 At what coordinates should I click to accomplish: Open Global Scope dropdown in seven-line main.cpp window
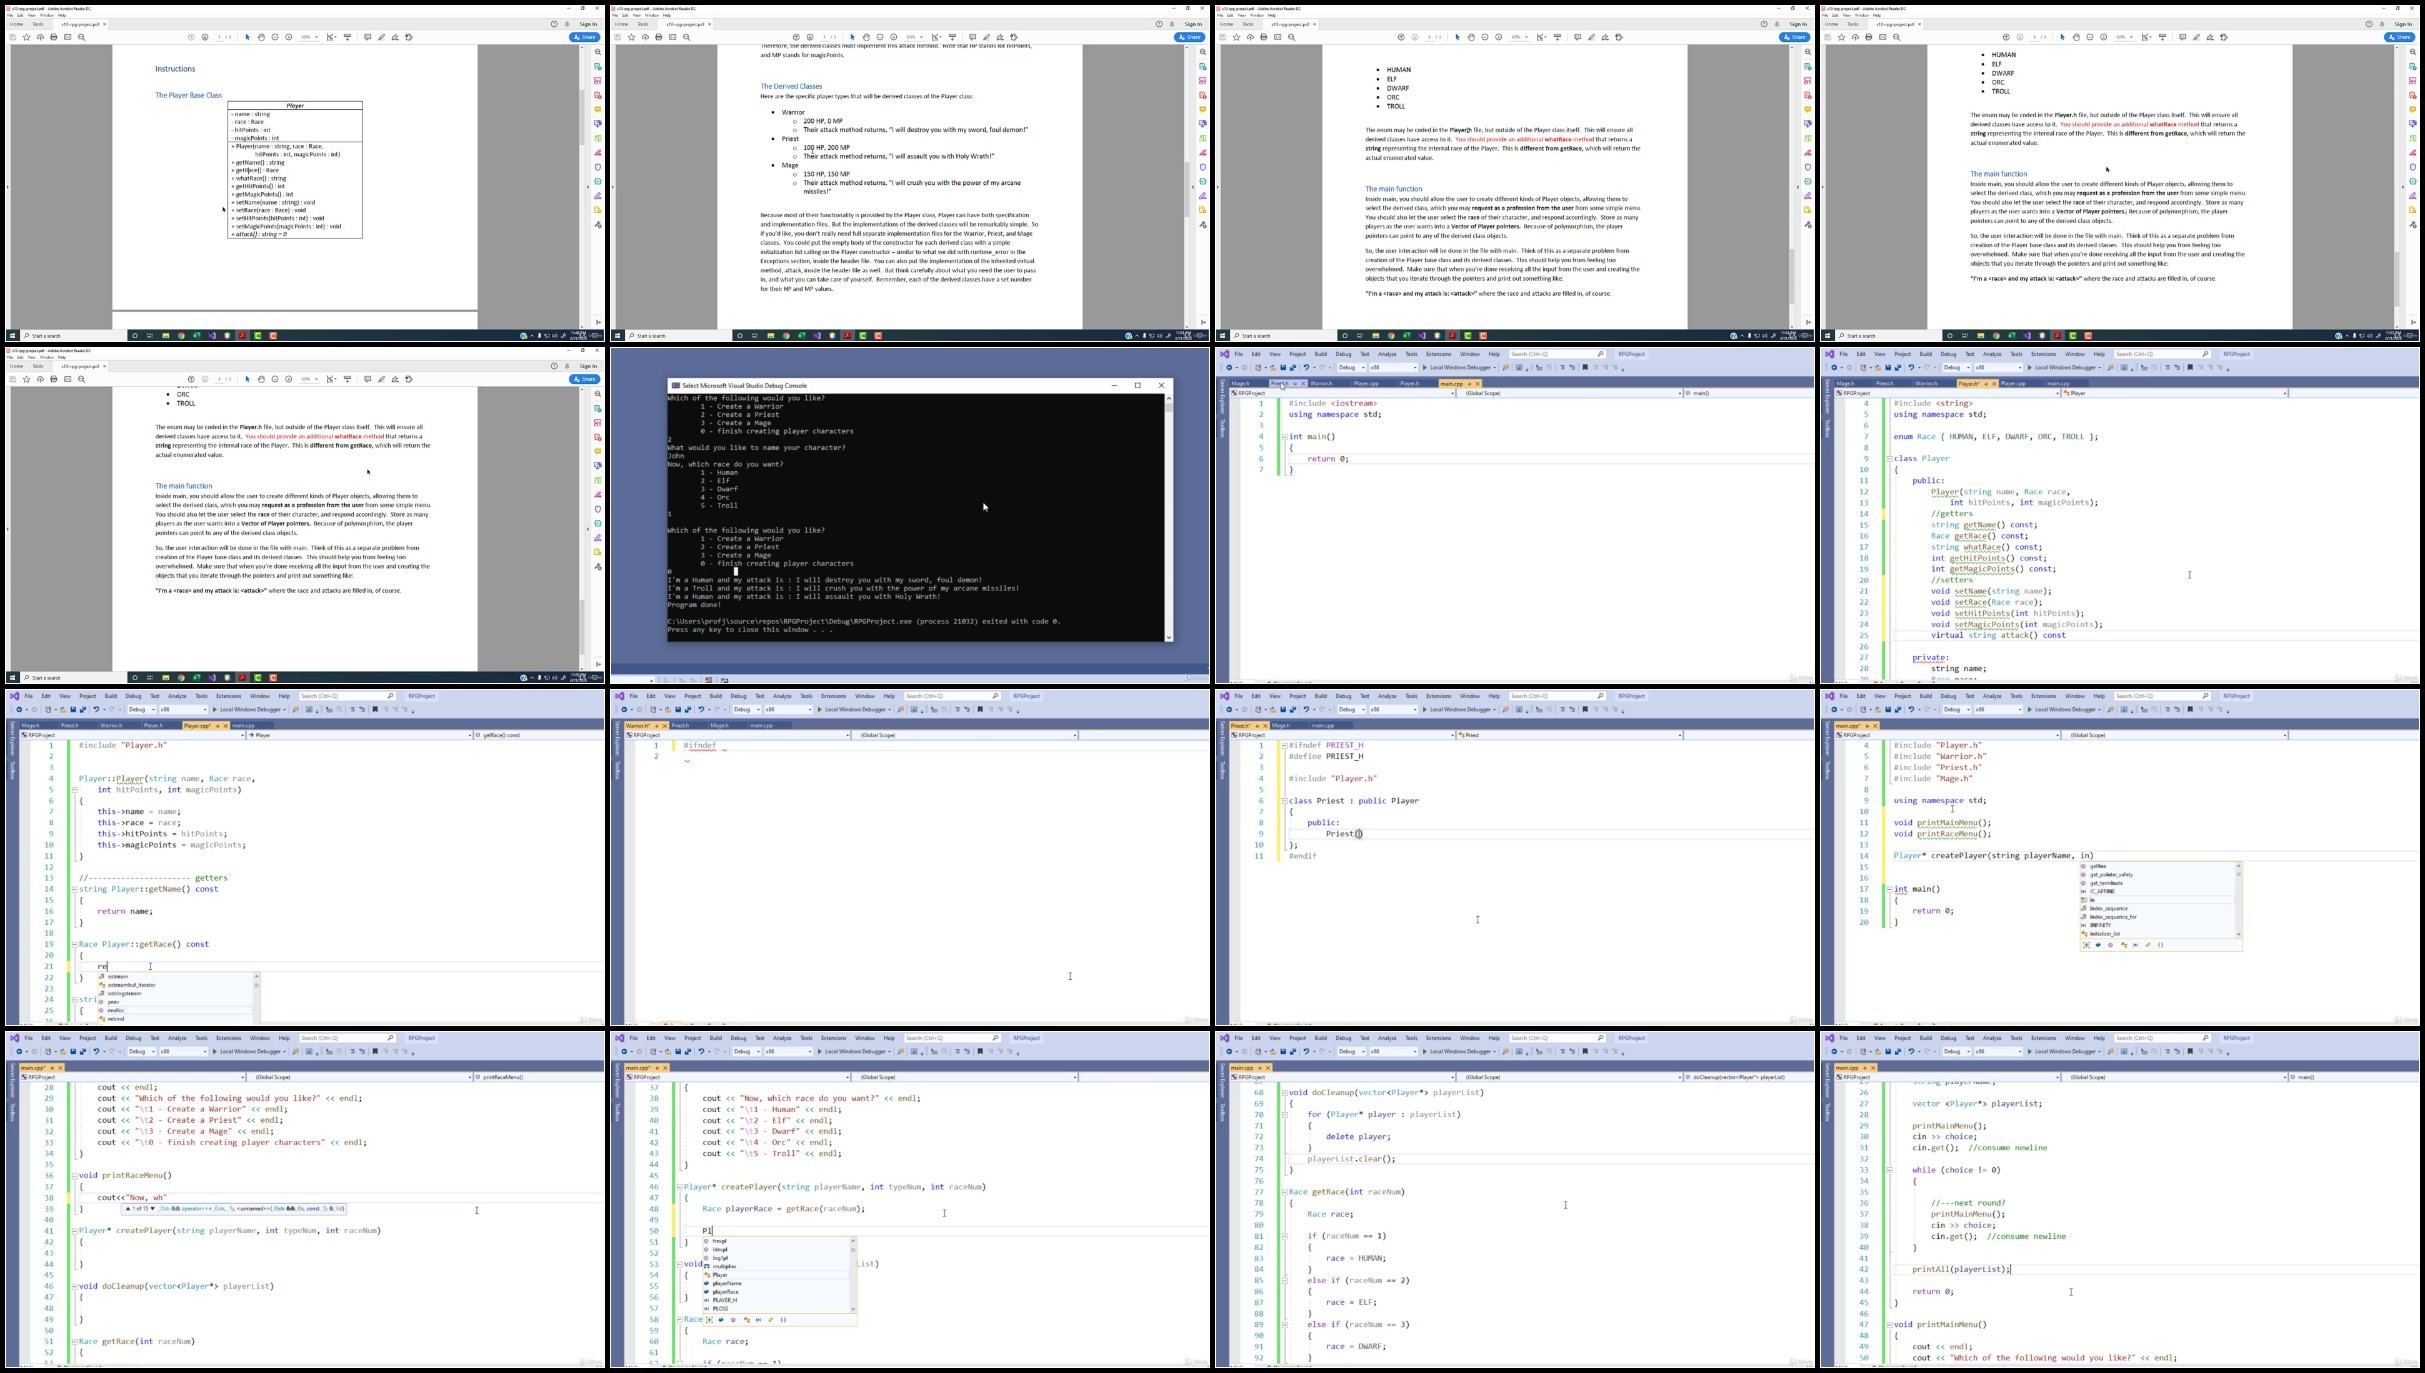[1569, 393]
